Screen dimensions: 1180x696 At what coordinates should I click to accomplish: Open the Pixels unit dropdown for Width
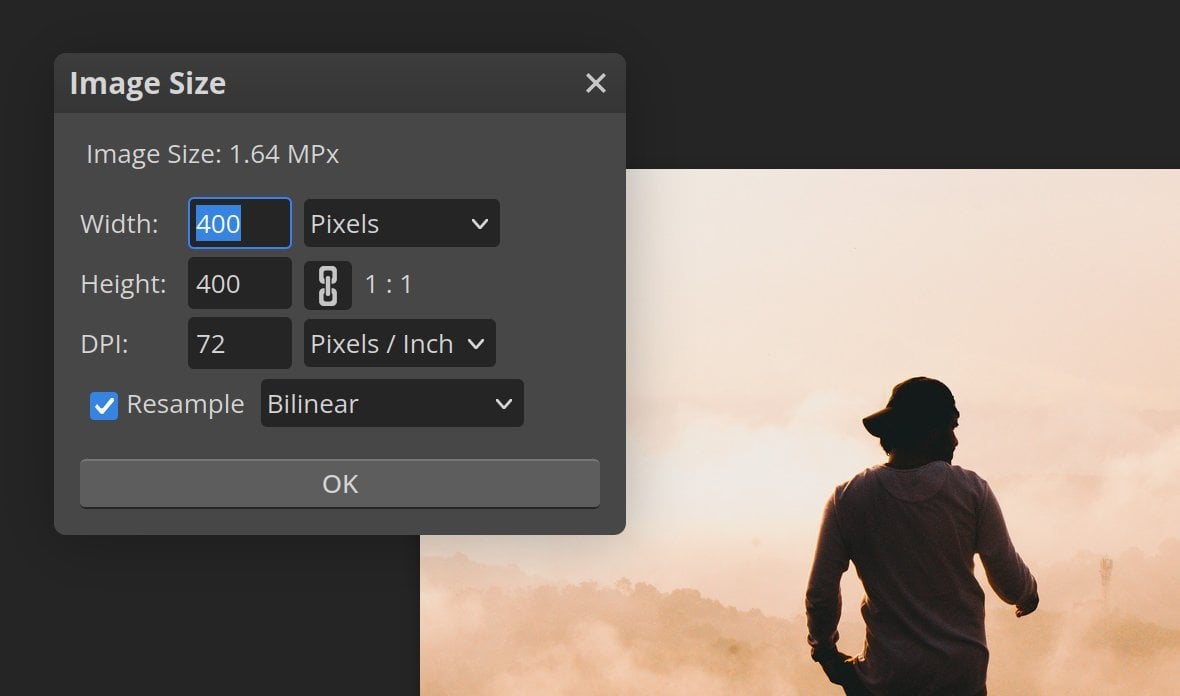point(401,224)
